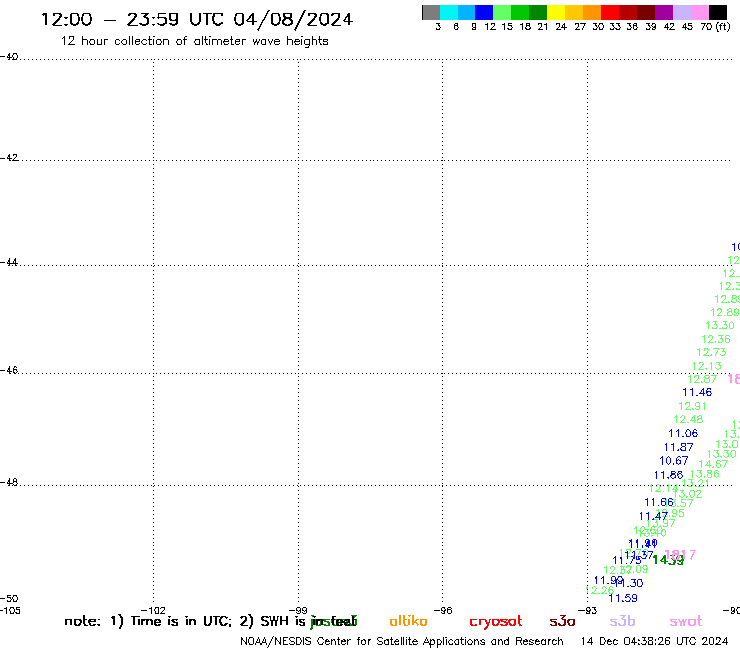The height and width of the screenshot is (650, 740).
Task: Click the purple legend swatch
Action: (x=664, y=12)
